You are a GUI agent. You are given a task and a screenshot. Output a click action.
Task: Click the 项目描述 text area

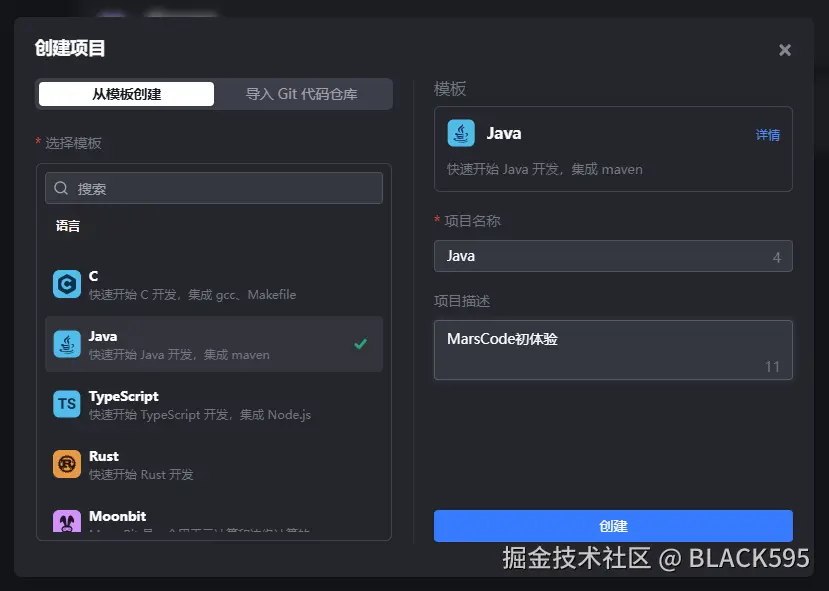tap(613, 350)
